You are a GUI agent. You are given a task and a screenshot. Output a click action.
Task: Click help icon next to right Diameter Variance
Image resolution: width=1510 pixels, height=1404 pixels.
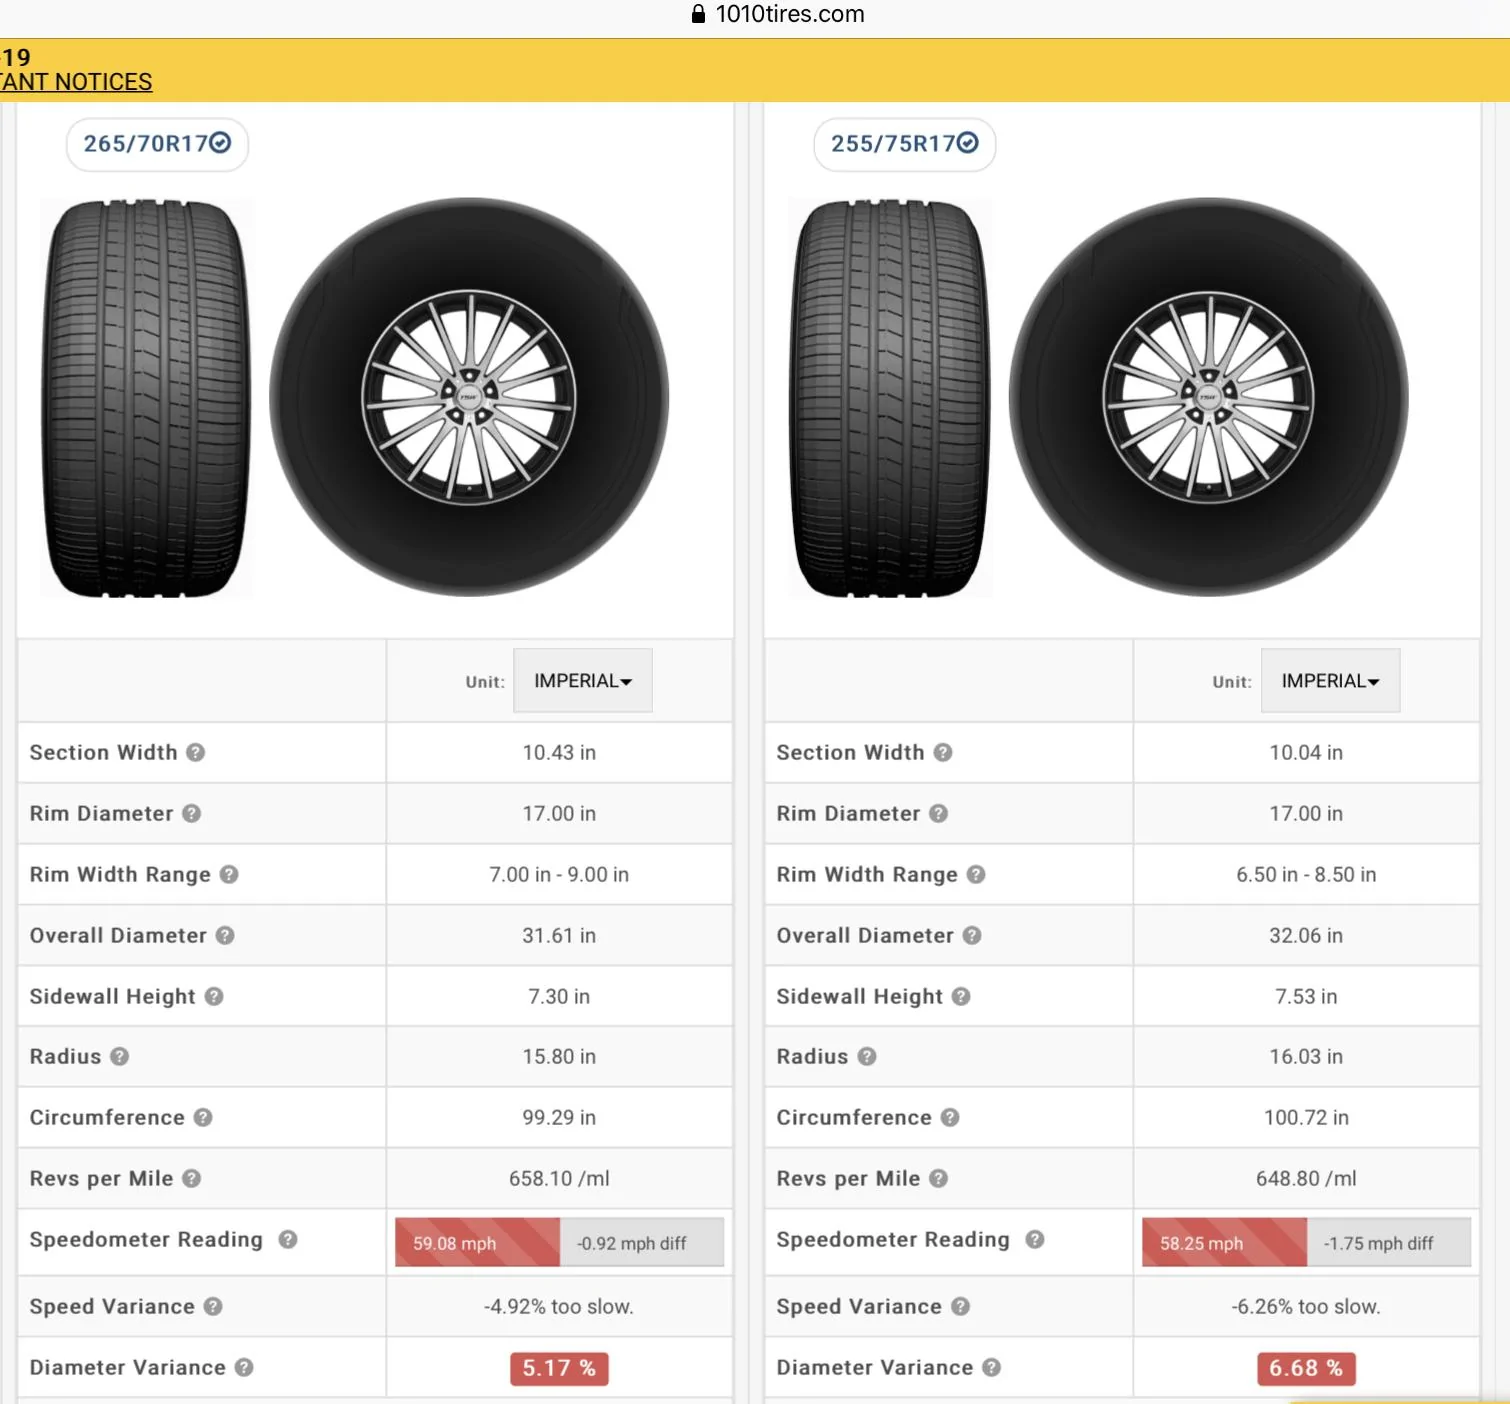tap(991, 1367)
